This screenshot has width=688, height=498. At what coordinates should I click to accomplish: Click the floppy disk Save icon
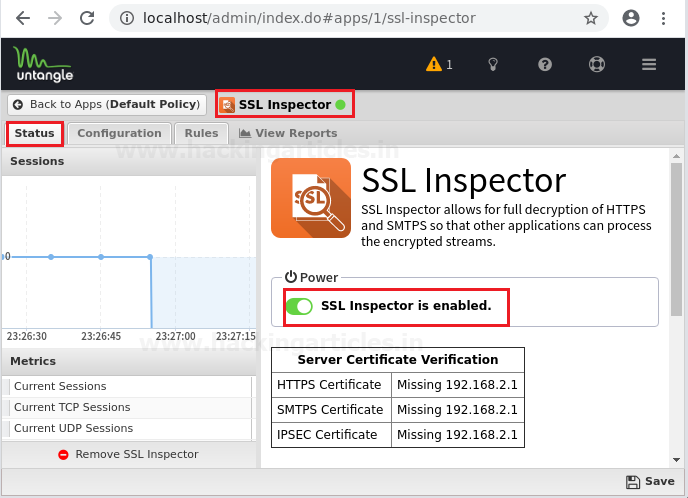[x=633, y=482]
